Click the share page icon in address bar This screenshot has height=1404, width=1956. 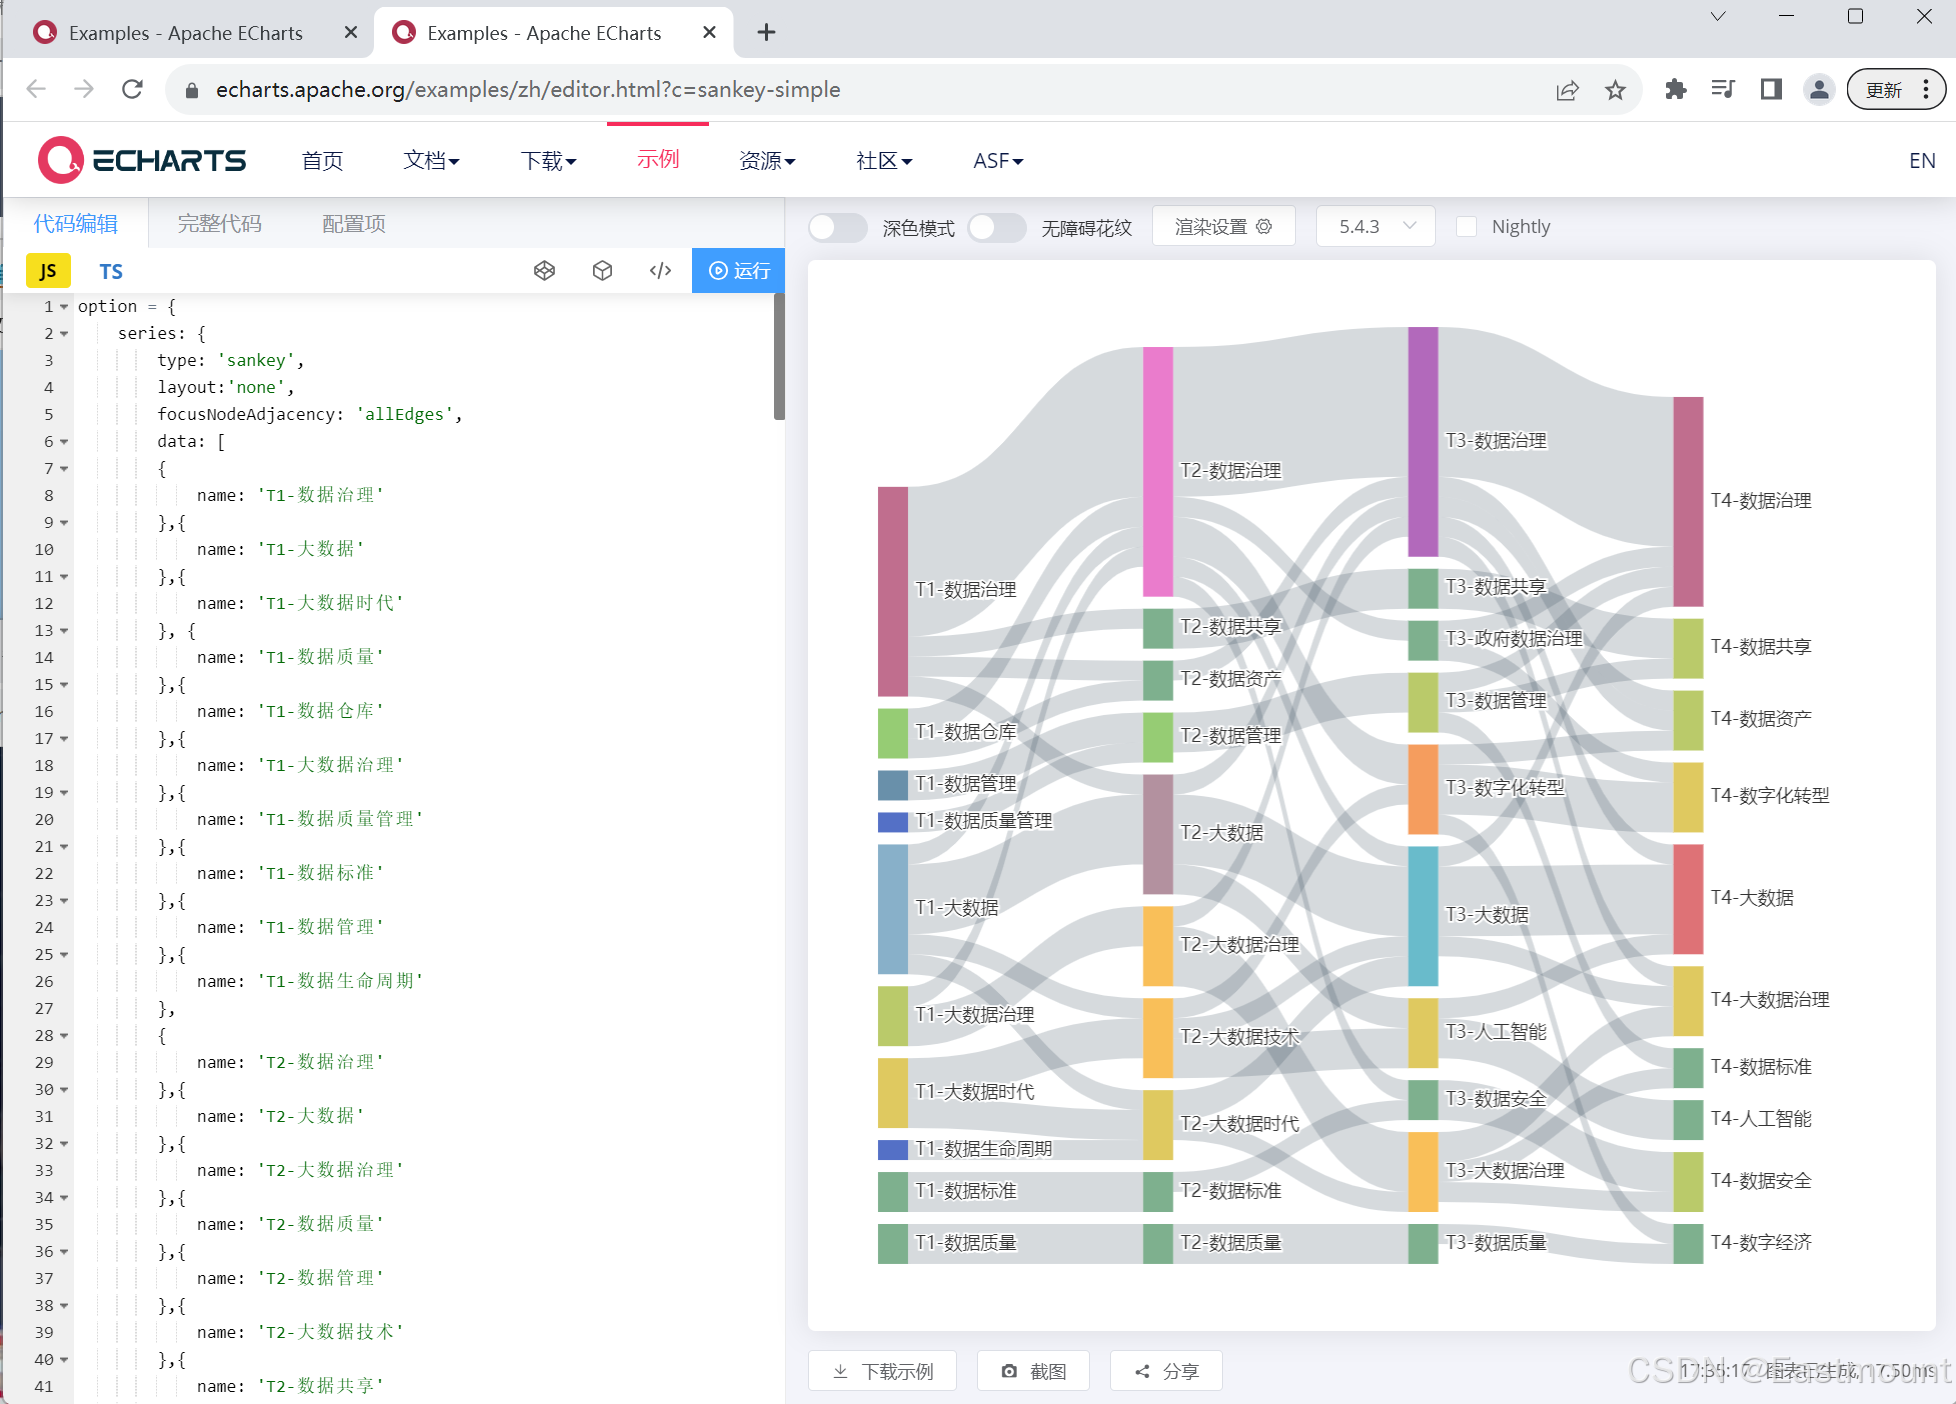pos(1567,90)
